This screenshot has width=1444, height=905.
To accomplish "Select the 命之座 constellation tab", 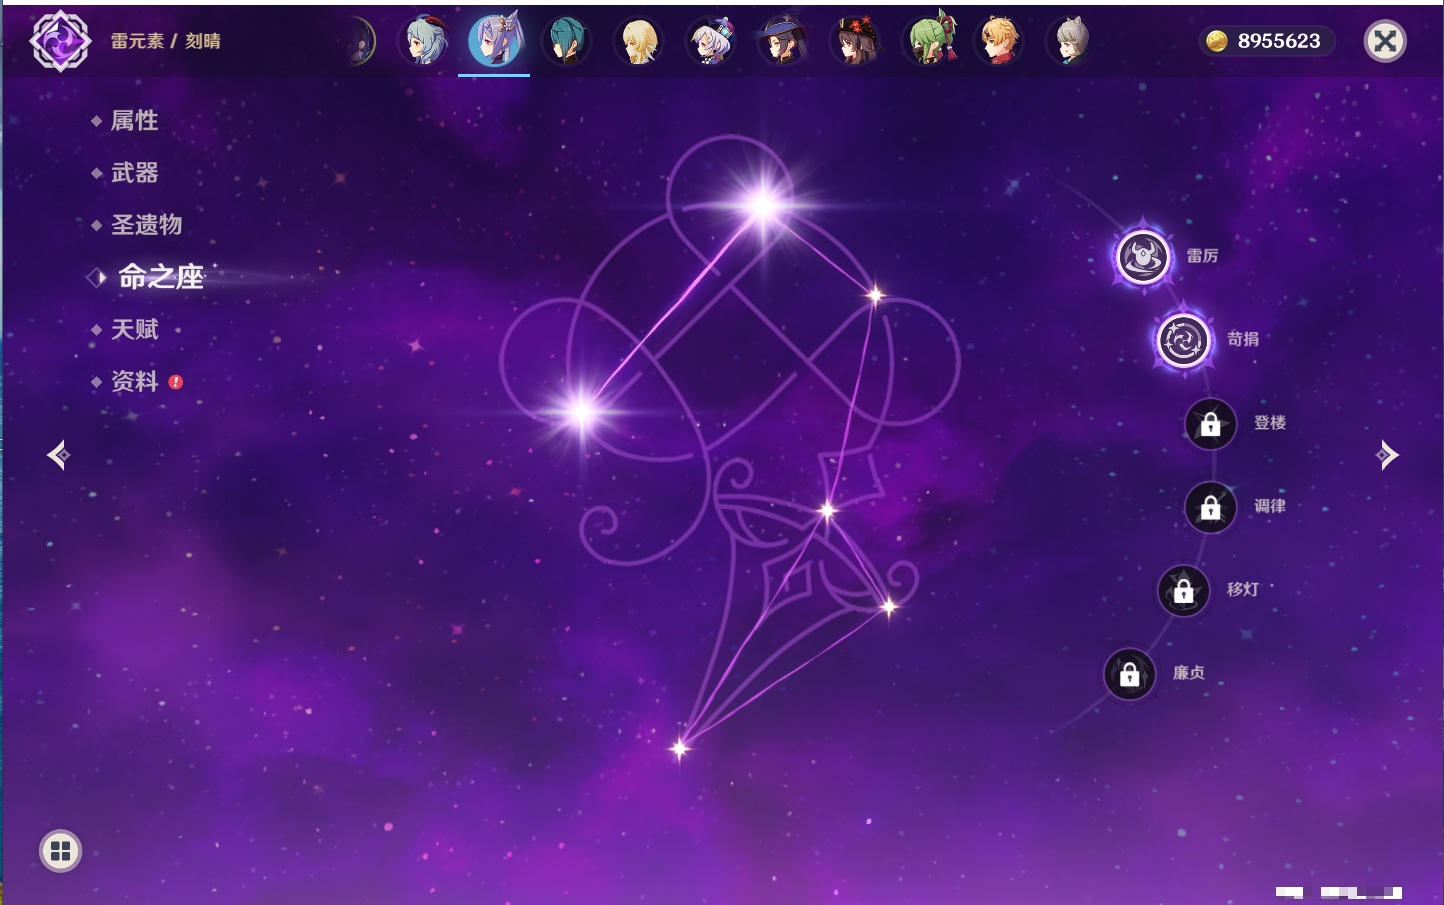I will pos(161,277).
